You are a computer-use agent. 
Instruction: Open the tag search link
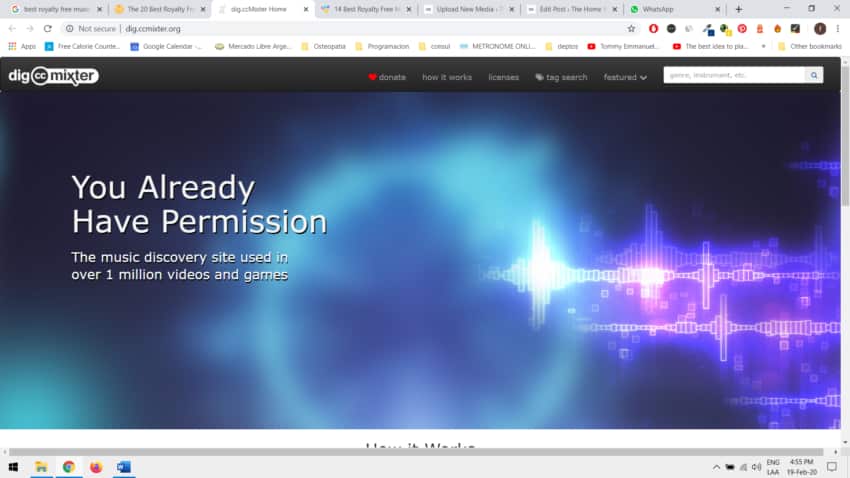tap(561, 77)
